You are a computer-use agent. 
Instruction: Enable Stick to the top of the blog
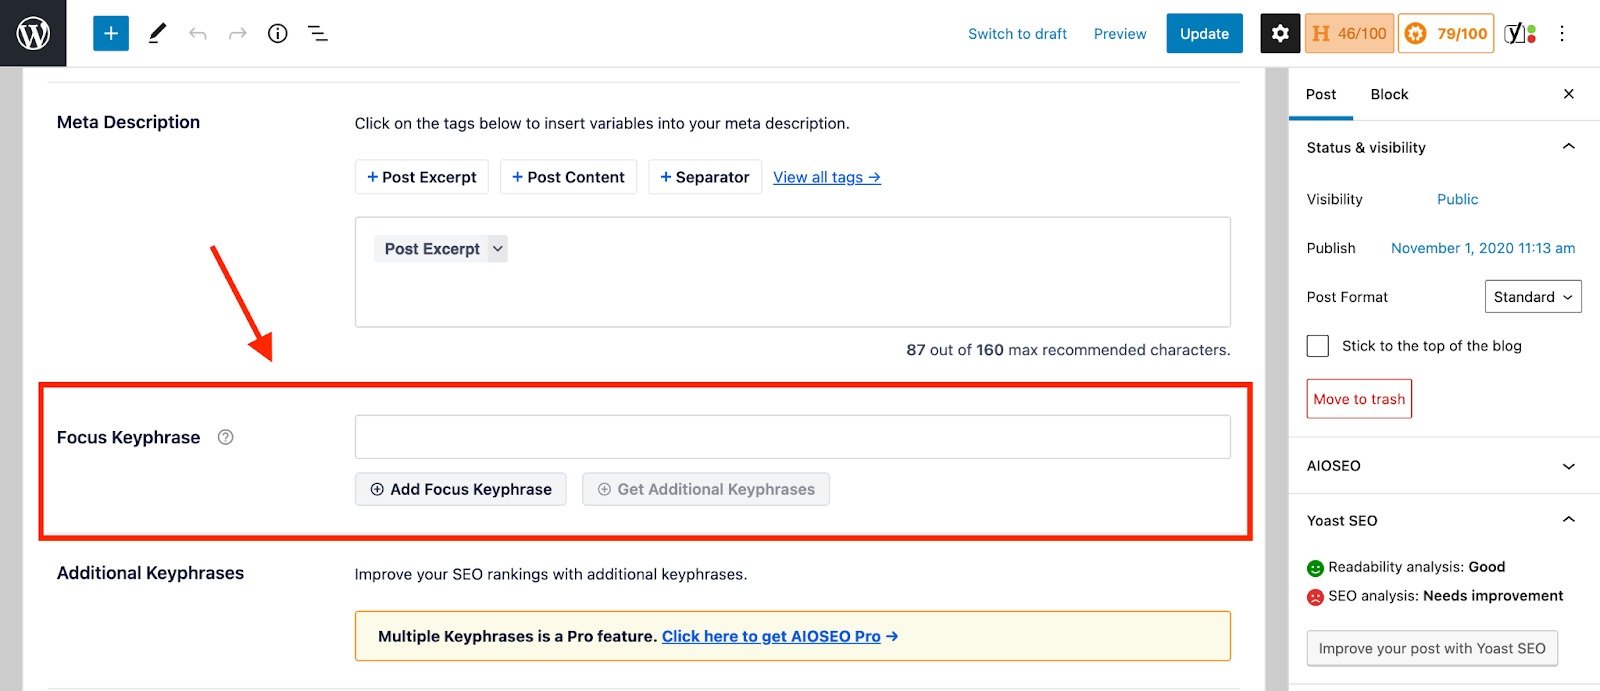[1318, 346]
